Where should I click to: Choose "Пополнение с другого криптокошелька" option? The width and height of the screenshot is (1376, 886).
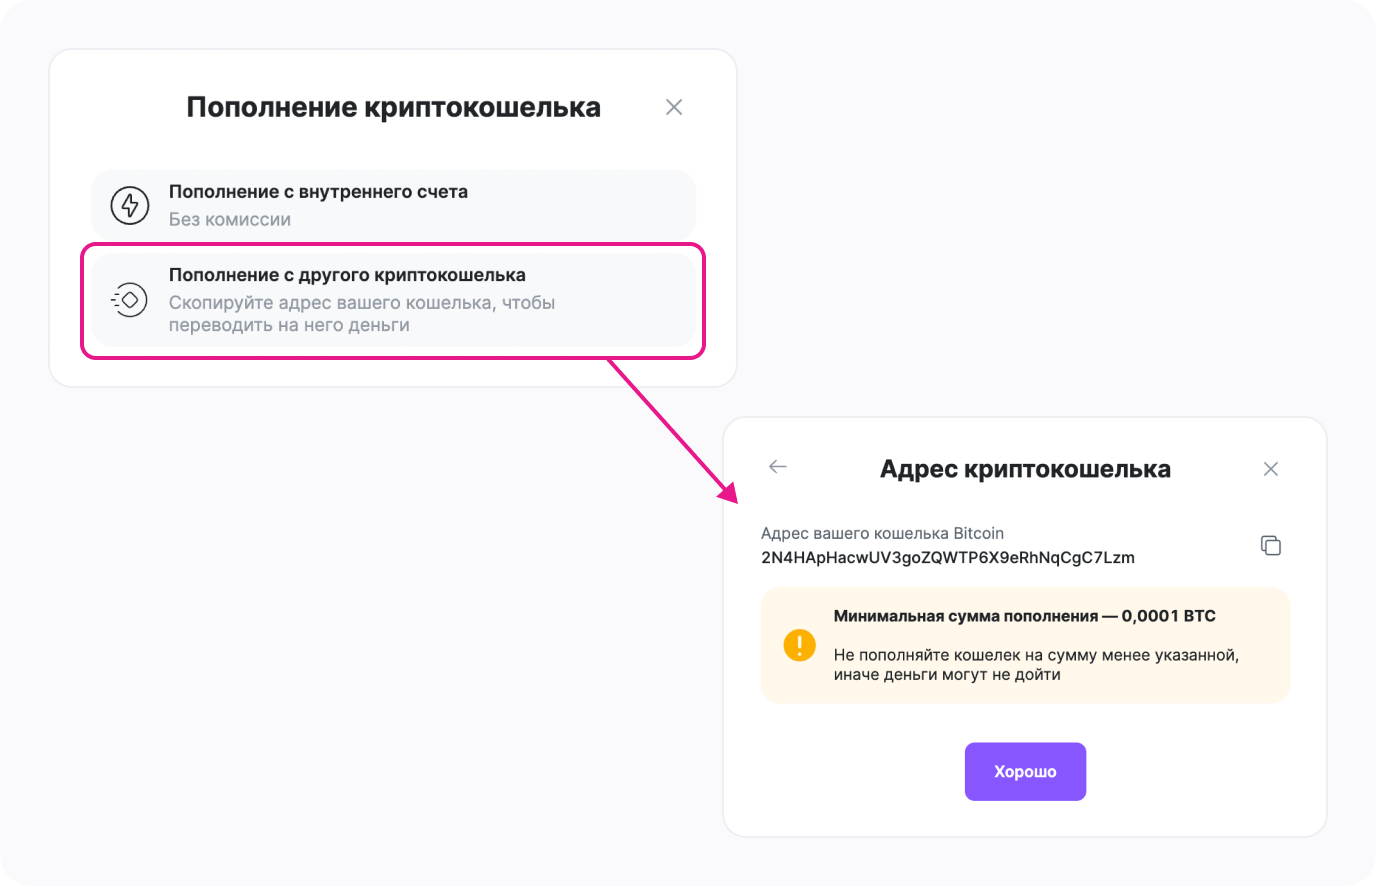click(x=347, y=275)
